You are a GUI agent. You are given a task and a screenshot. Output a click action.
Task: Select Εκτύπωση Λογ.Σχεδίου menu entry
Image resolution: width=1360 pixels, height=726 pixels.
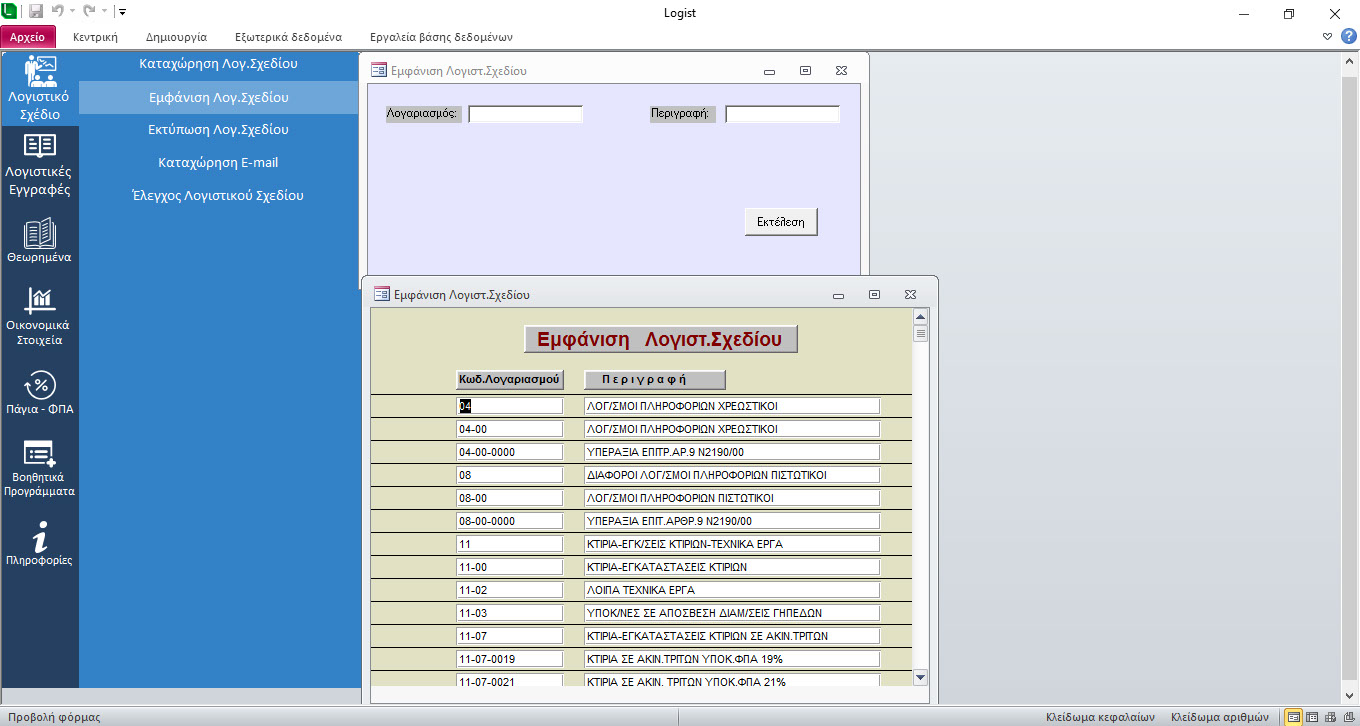pyautogui.click(x=219, y=130)
